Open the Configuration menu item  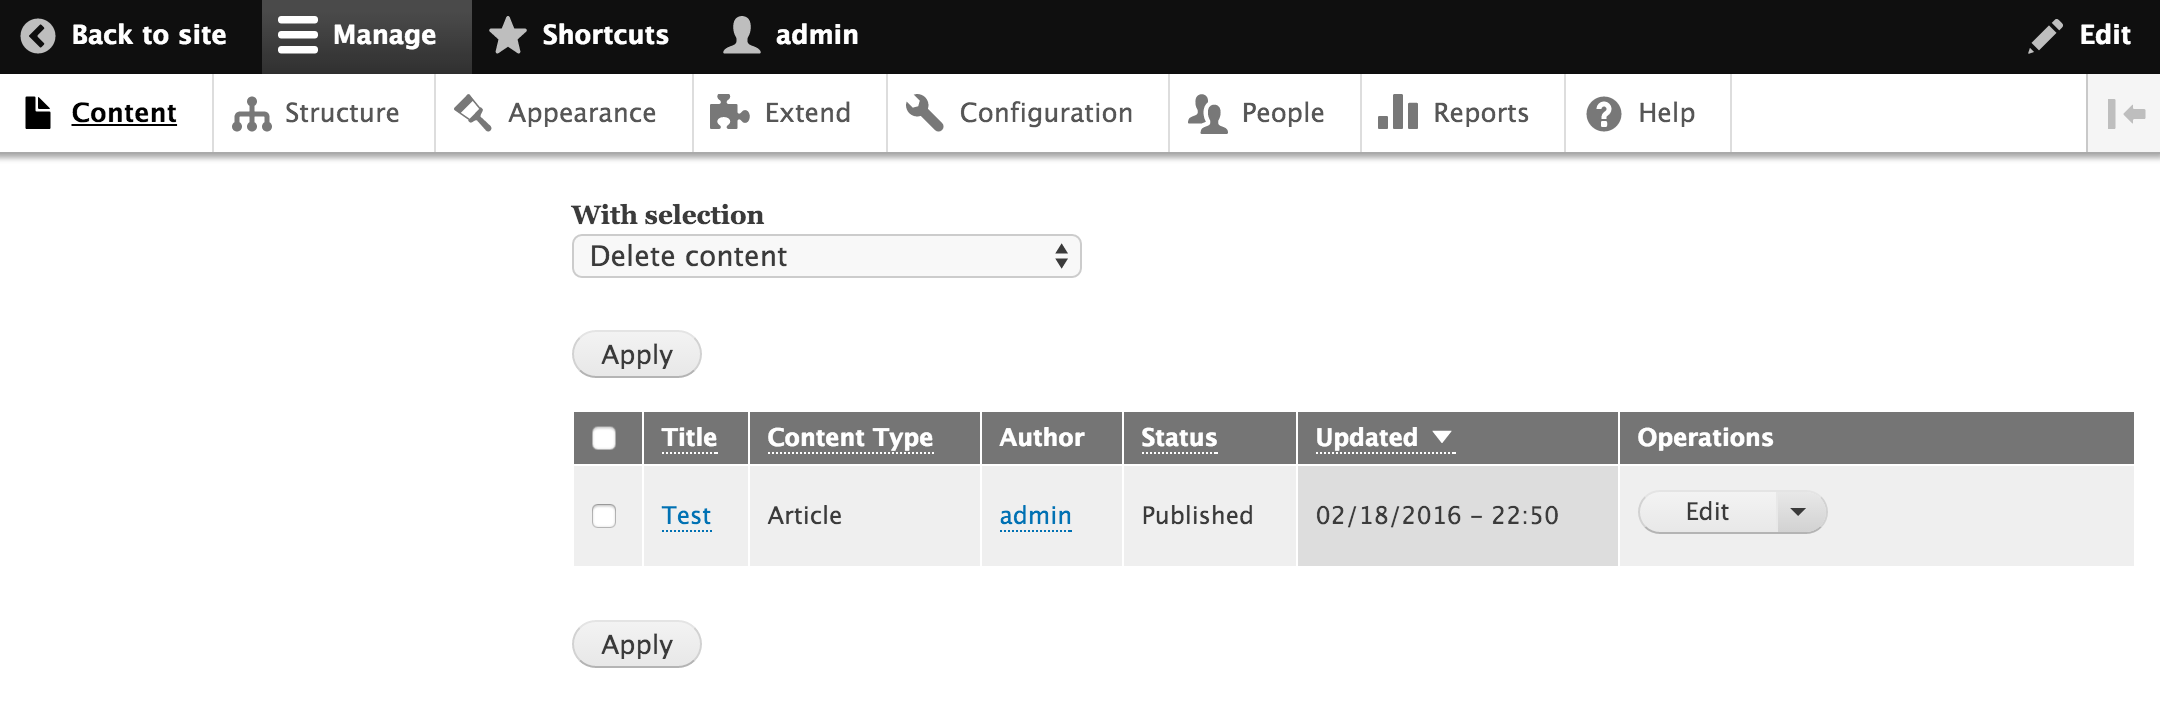(1045, 113)
